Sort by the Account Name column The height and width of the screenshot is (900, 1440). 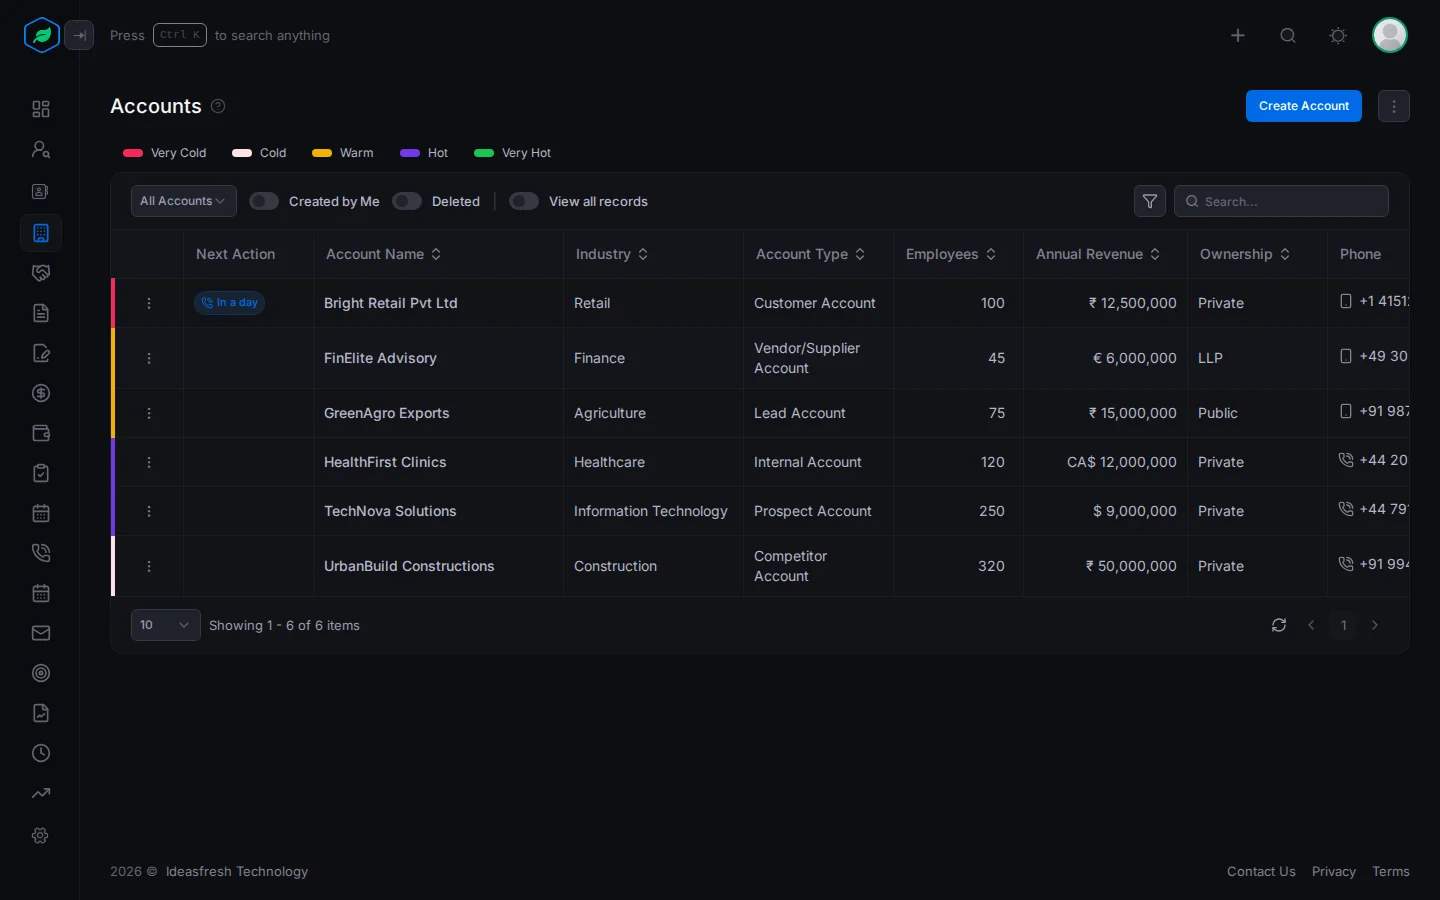(384, 254)
